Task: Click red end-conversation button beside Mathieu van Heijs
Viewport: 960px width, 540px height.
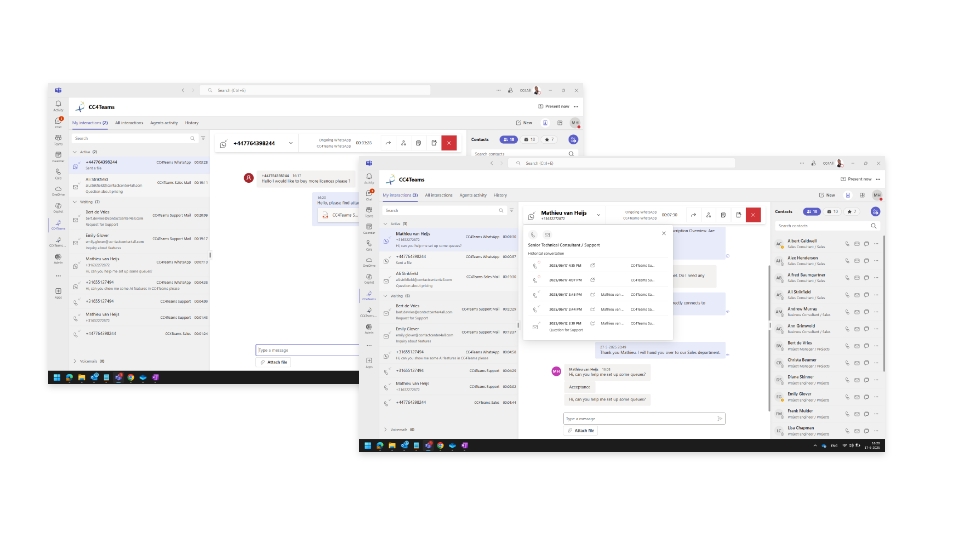Action: (753, 215)
